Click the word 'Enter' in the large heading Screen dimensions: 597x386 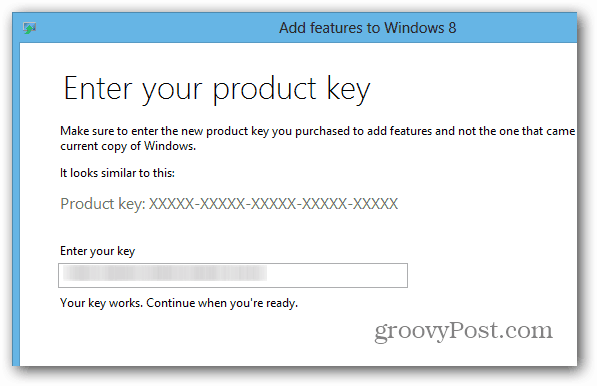point(98,88)
